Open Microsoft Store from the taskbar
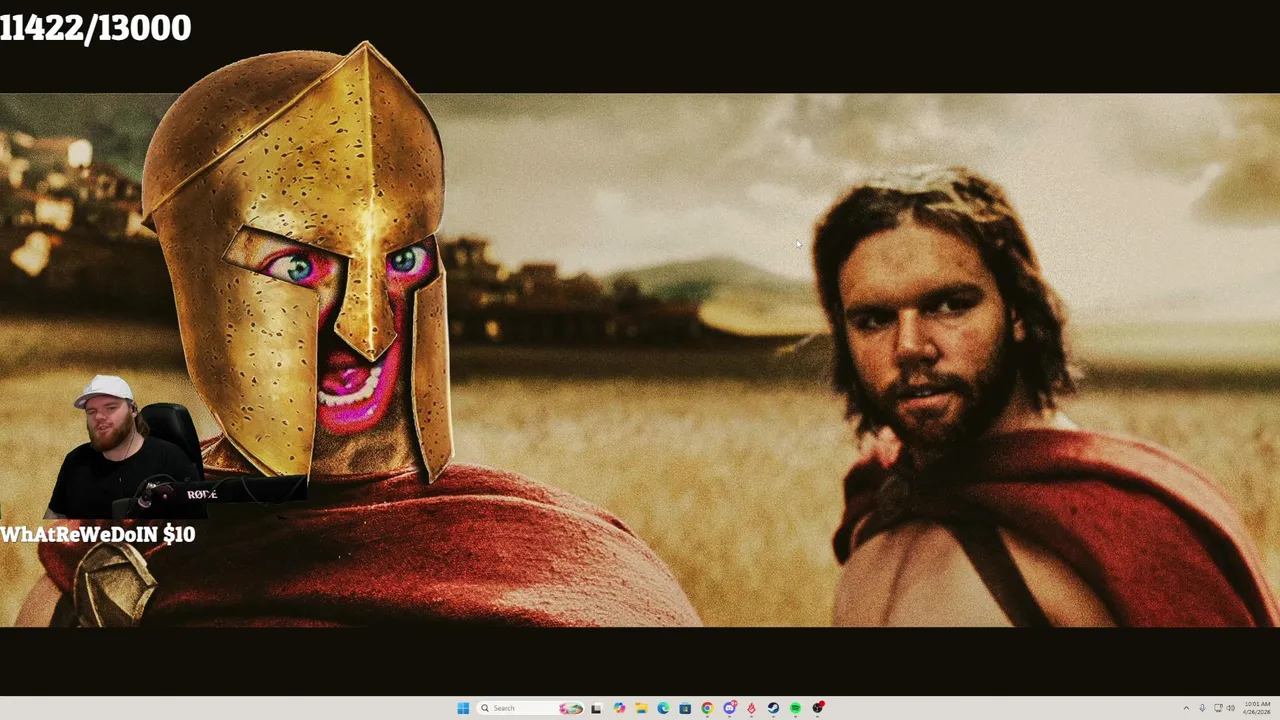The image size is (1280, 720). (x=685, y=708)
